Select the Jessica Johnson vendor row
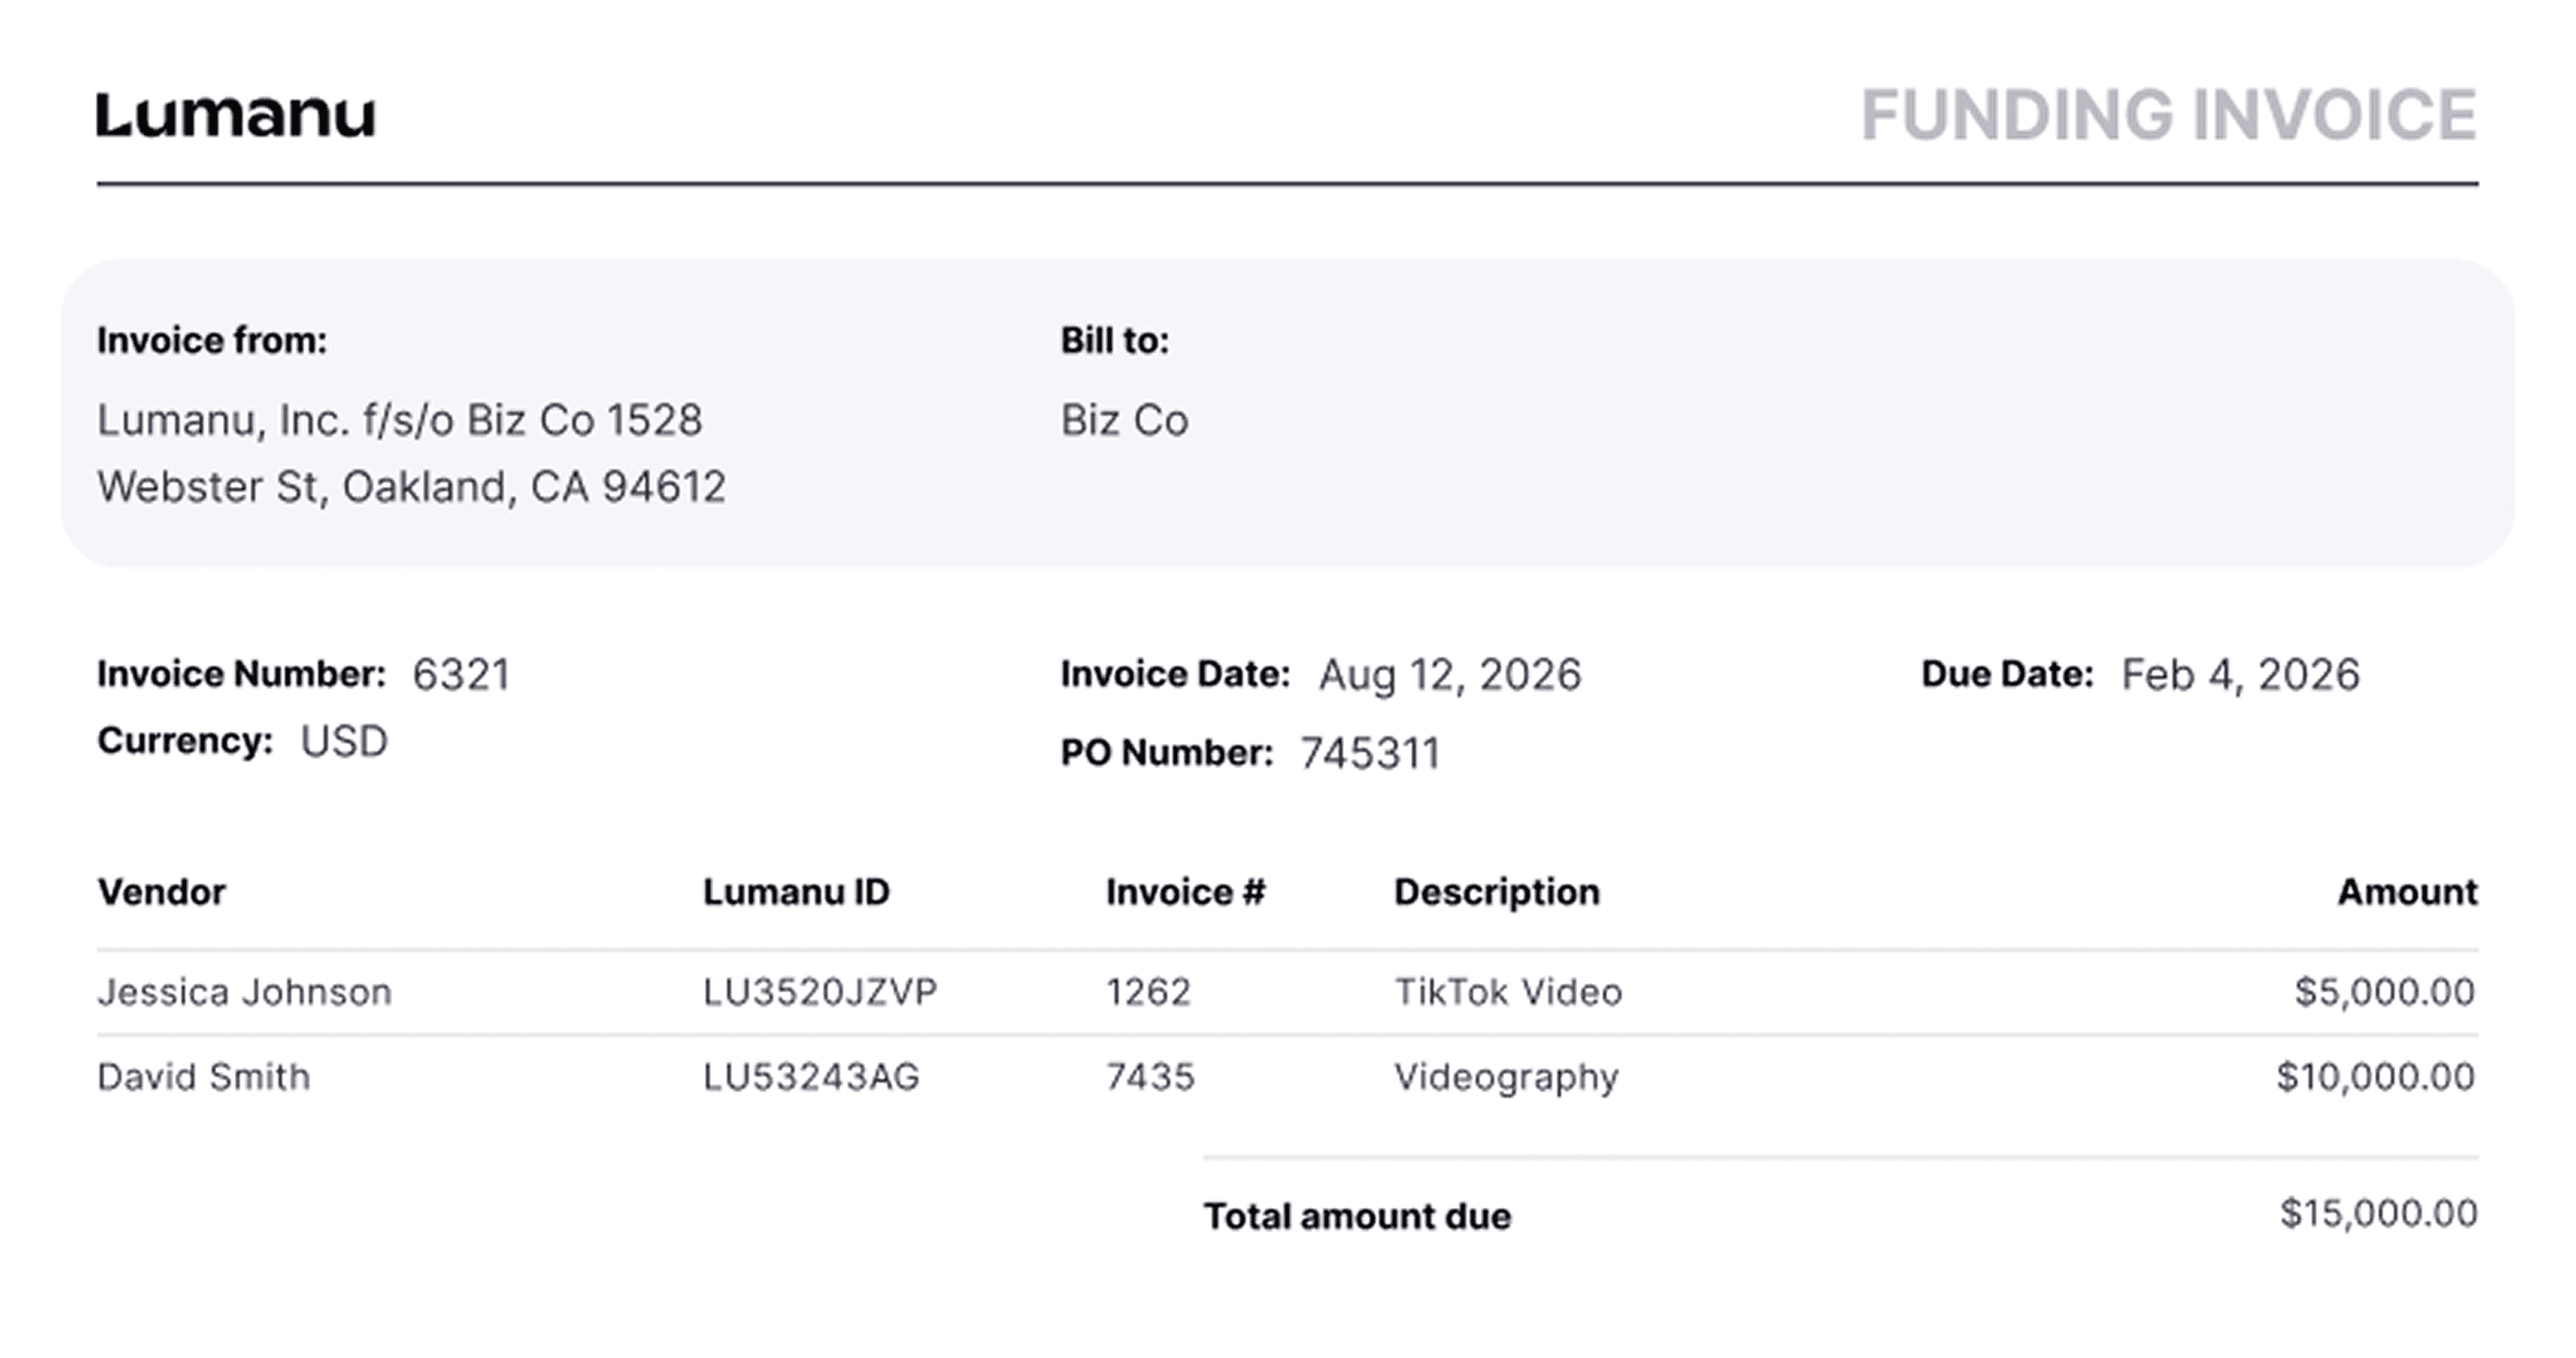This screenshot has height=1358, width=2576. click(244, 992)
